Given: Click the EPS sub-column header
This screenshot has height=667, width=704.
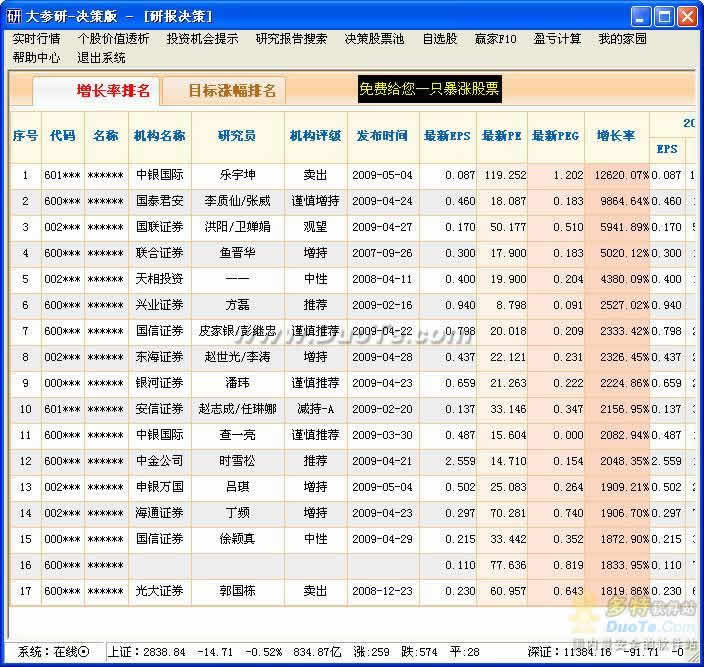Looking at the screenshot, I should point(667,149).
